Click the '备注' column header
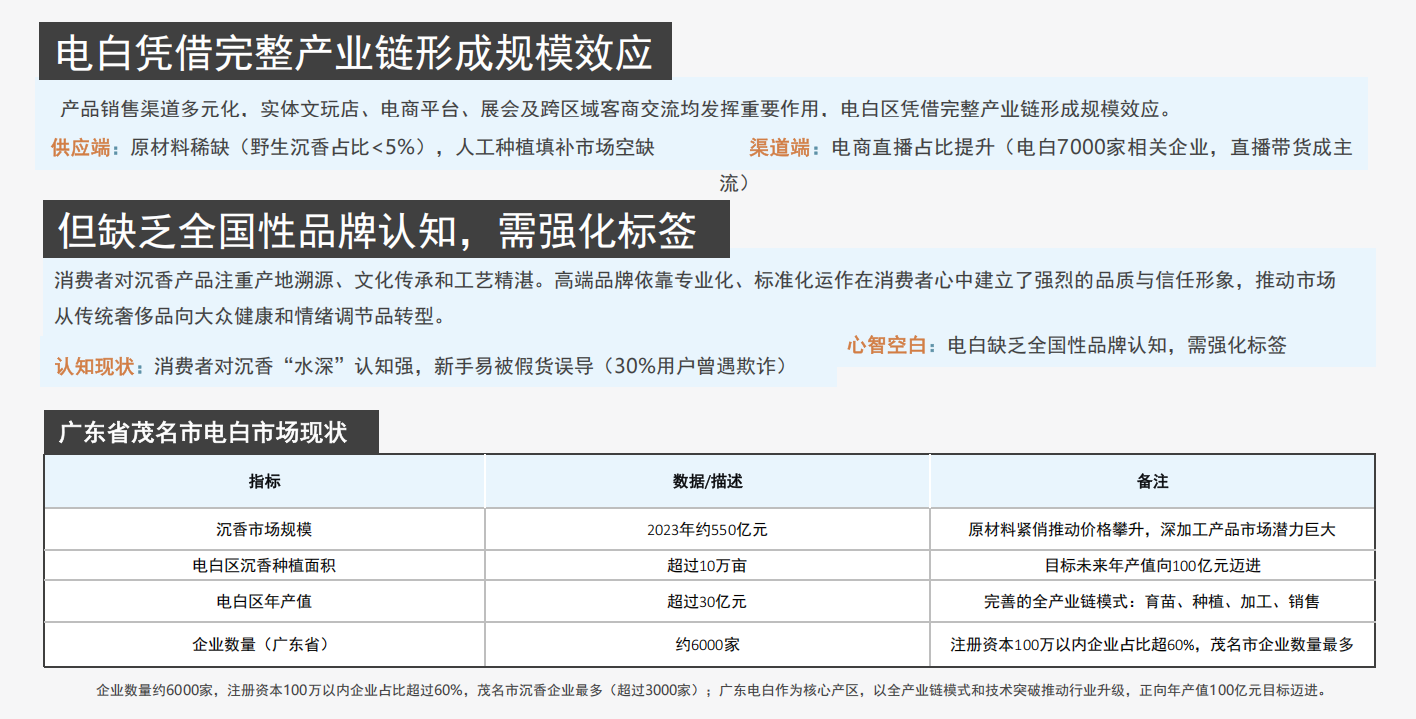 click(1150, 481)
